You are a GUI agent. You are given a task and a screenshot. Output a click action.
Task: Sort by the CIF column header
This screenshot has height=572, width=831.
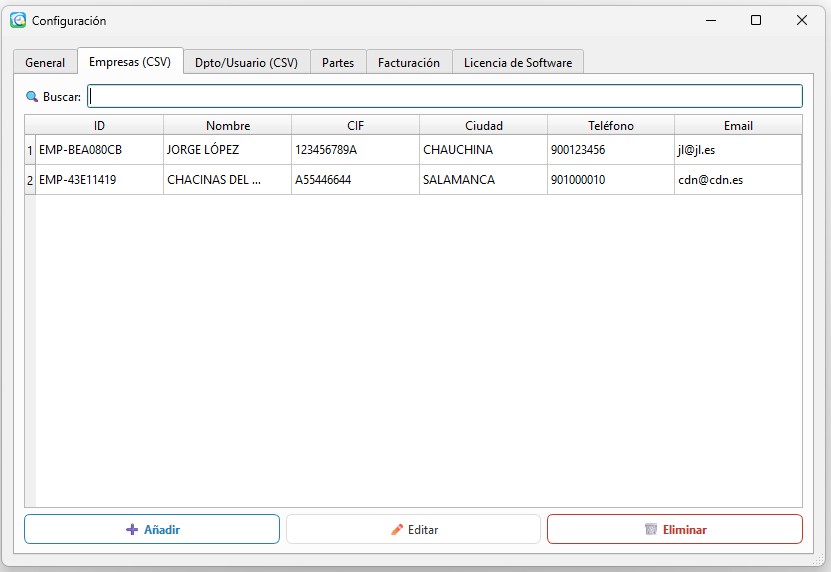356,126
